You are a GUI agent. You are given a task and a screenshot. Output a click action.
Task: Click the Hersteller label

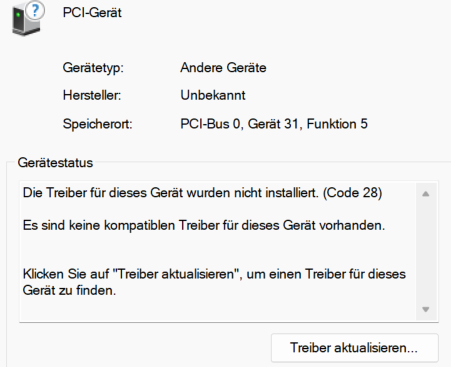[92, 95]
